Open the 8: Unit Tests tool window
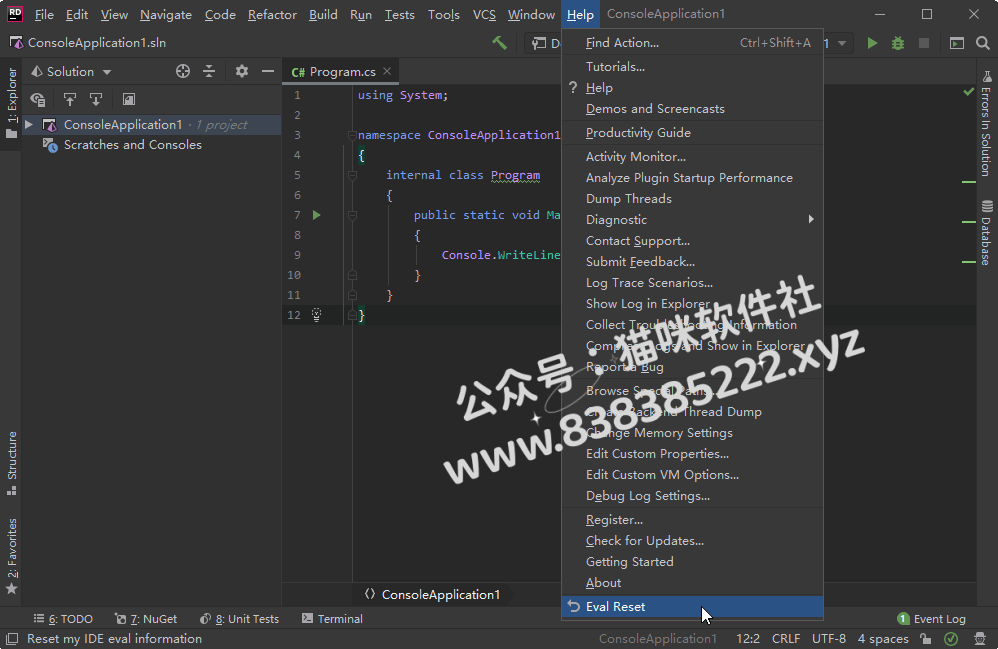The width and height of the screenshot is (998, 649). [x=239, y=619]
